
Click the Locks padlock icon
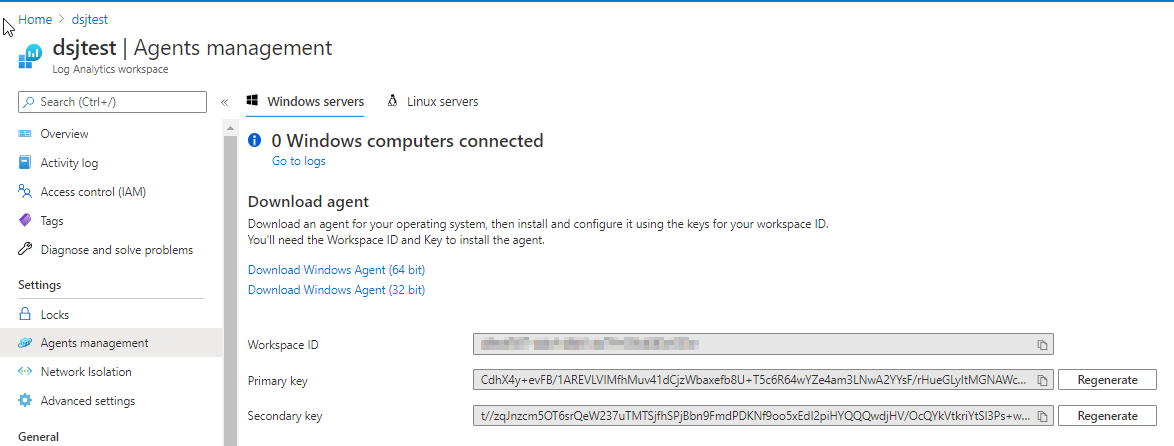[25, 315]
